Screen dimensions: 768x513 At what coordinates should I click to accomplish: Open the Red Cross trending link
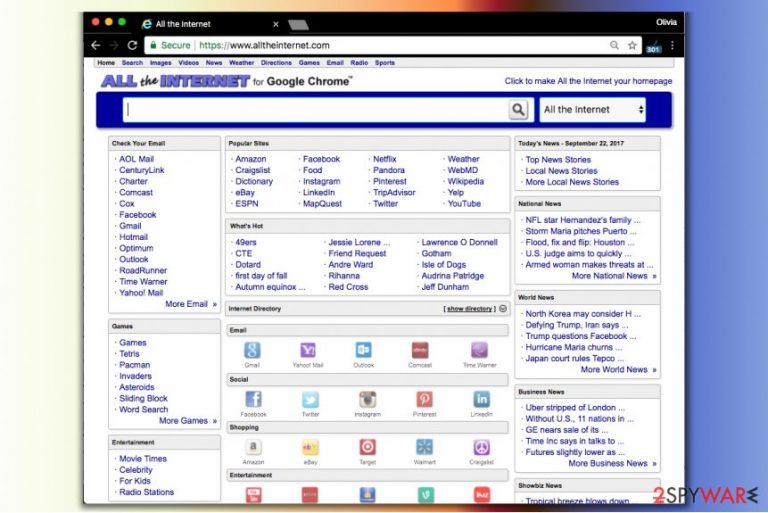pyautogui.click(x=348, y=287)
